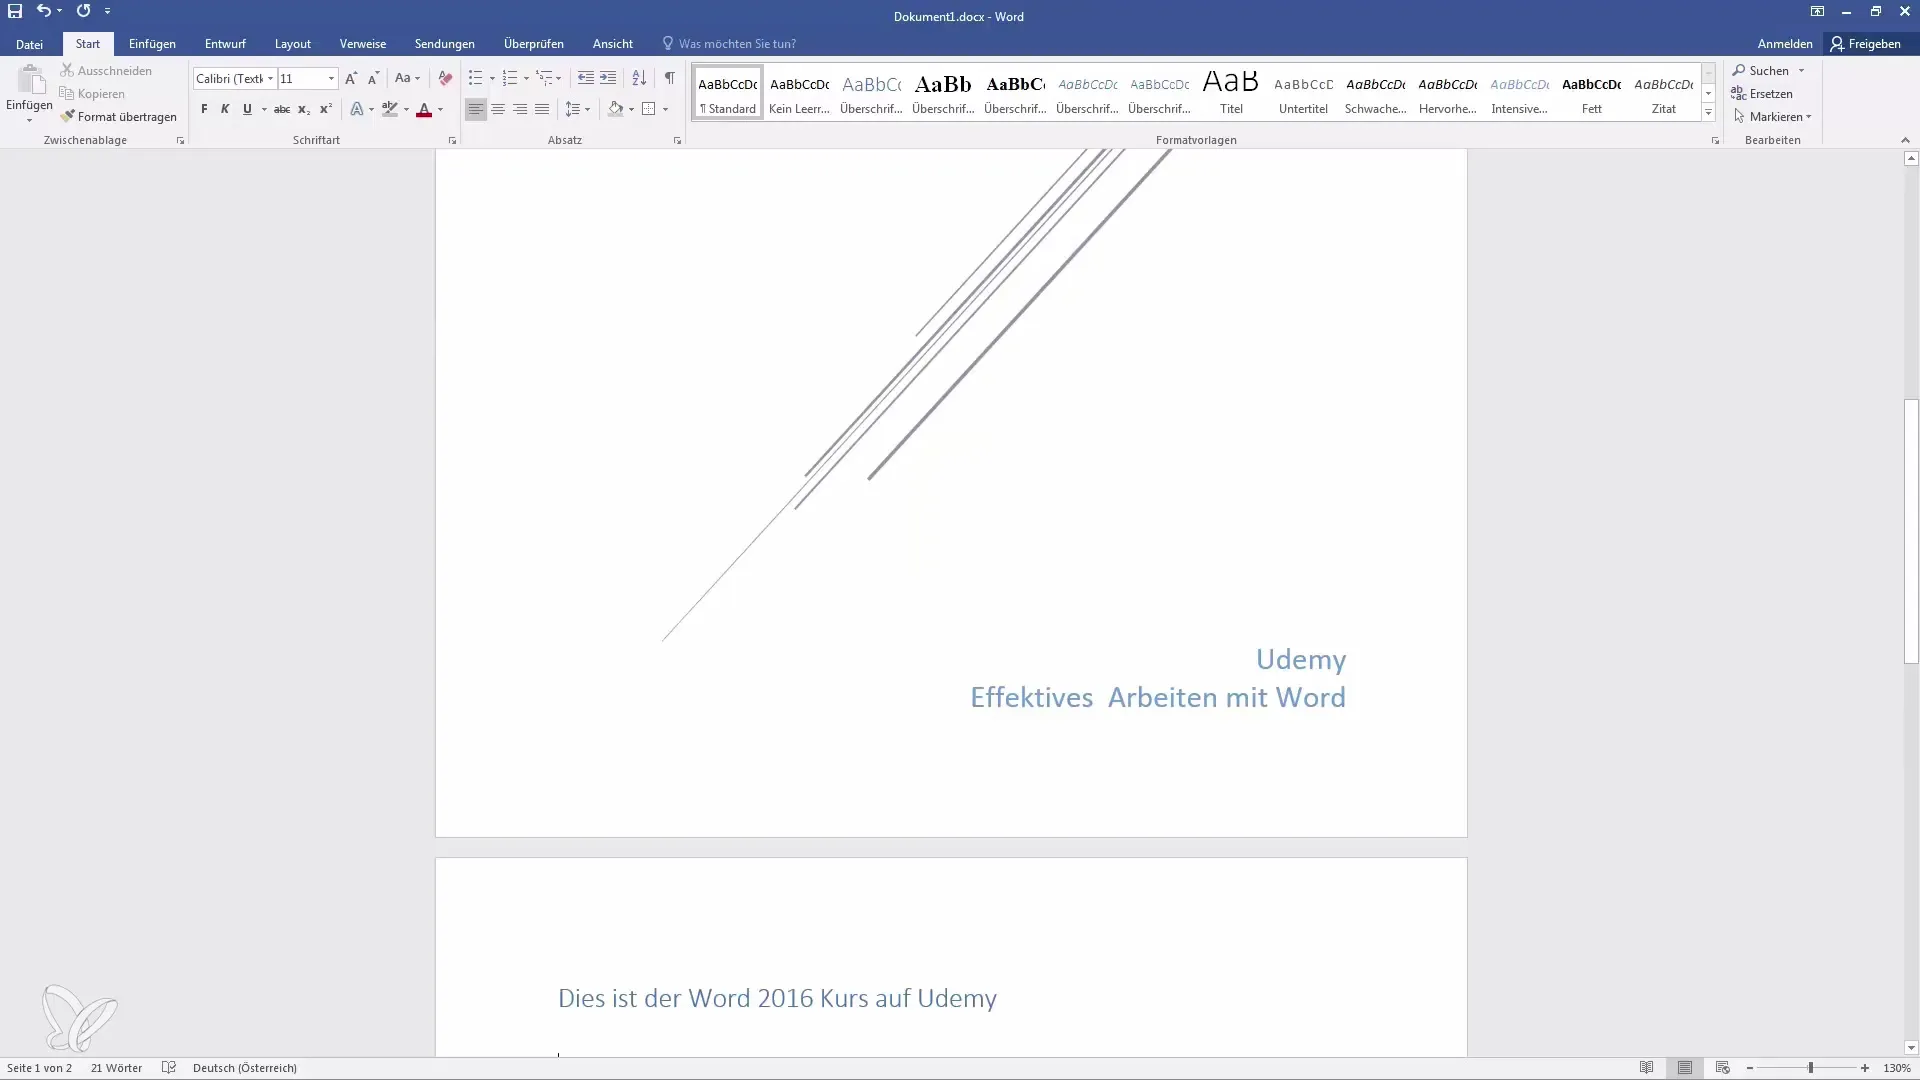
Task: Switch to web layout view
Action: (x=1722, y=1068)
